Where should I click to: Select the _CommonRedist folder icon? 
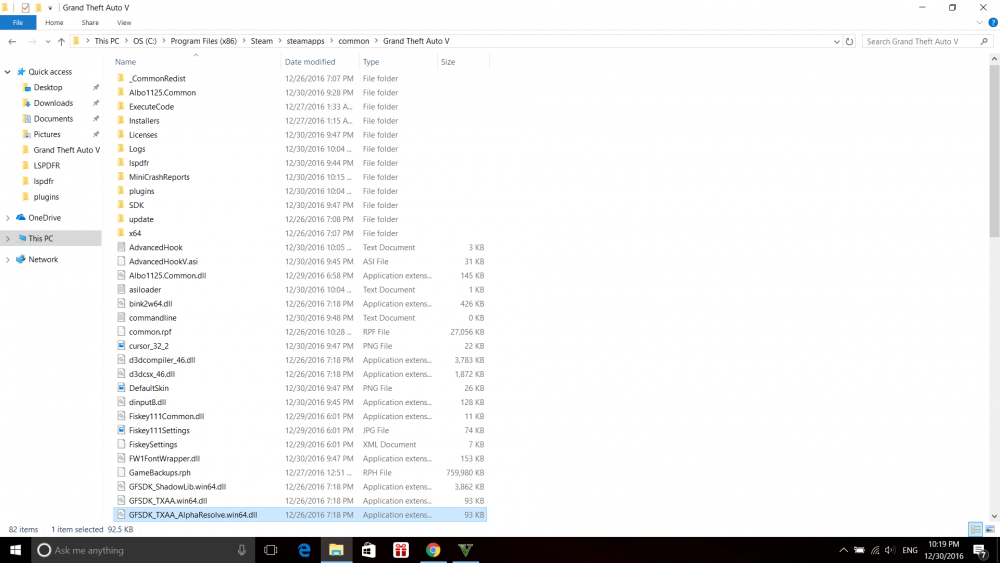pyautogui.click(x=121, y=78)
